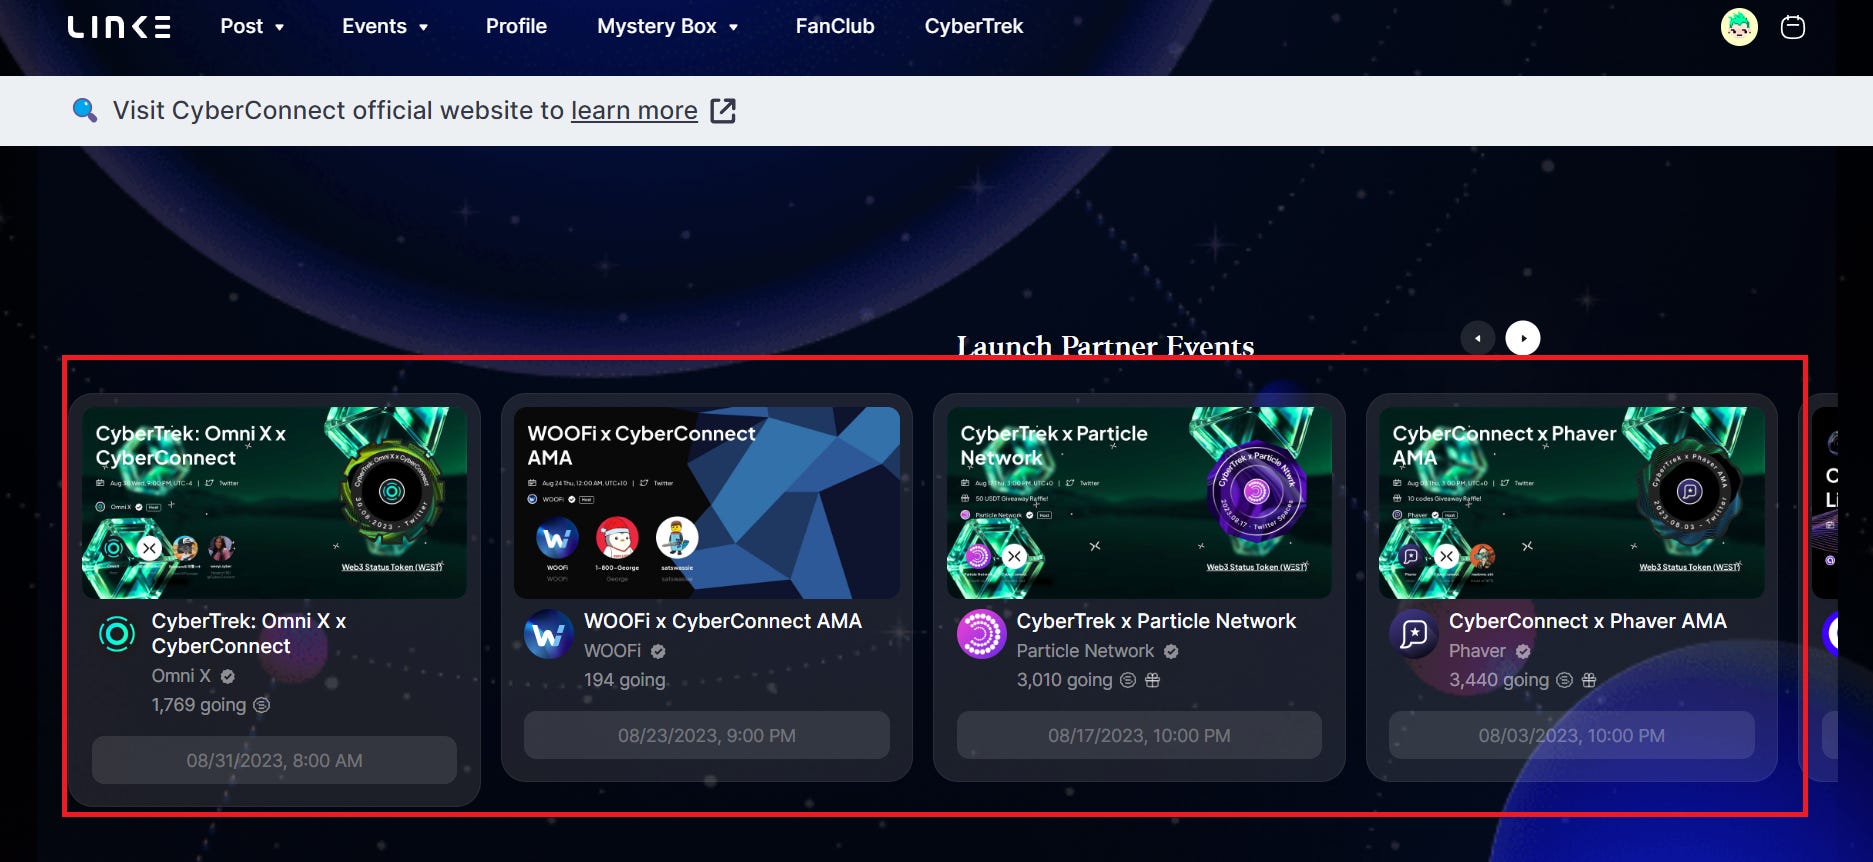Viewport: 1873px width, 862px height.
Task: Click the 08/31/2023, 8:00 AM button
Action: (274, 760)
